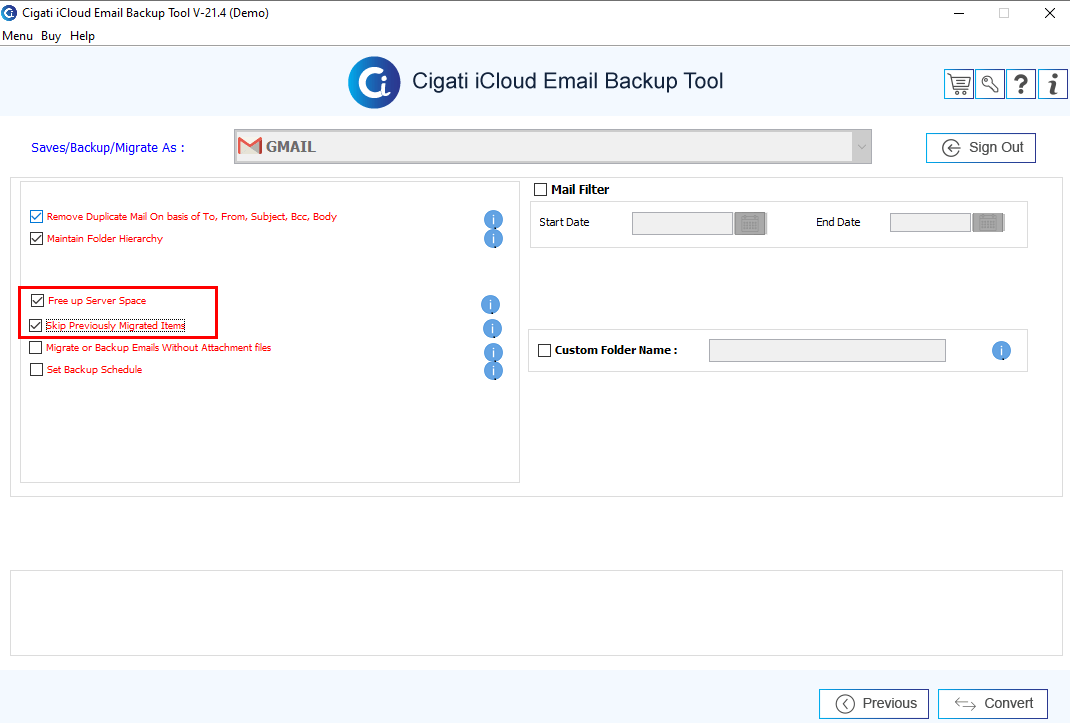Uncheck Maintain Folder Hierarchy
Image resolution: width=1070 pixels, height=723 pixels.
coord(36,238)
